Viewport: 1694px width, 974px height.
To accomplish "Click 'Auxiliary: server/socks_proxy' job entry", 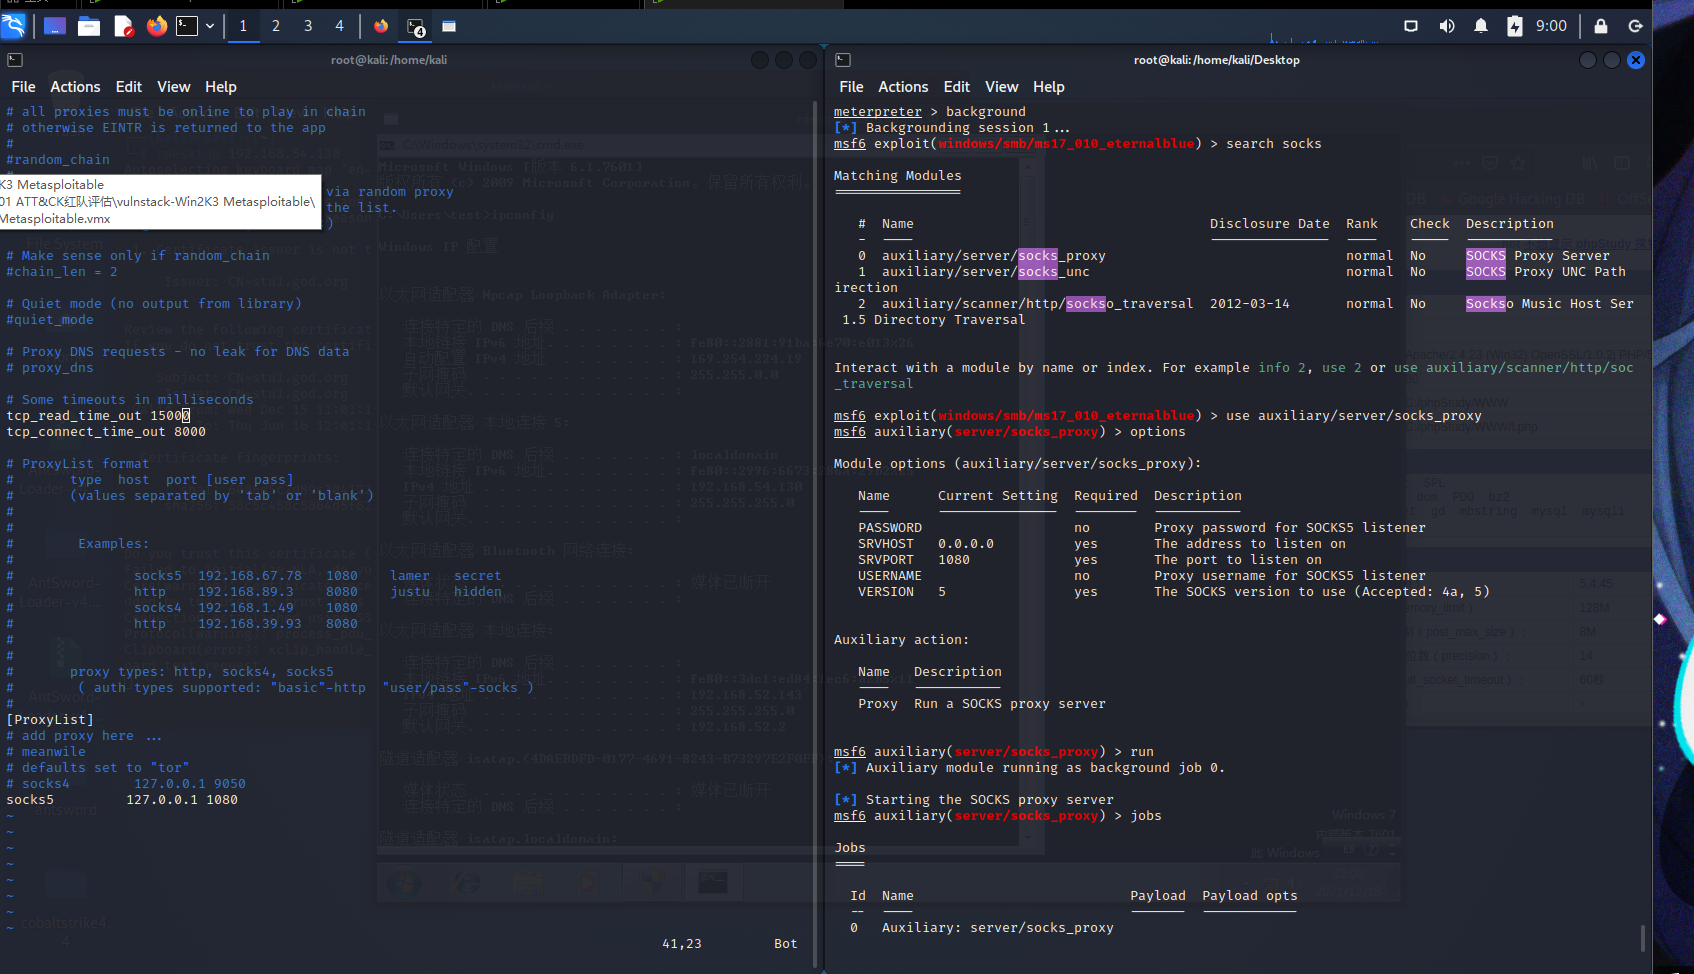I will tap(997, 928).
